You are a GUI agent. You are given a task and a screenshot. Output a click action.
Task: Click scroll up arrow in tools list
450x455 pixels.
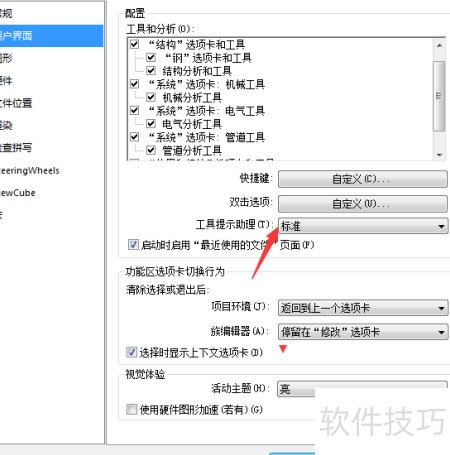pos(439,46)
